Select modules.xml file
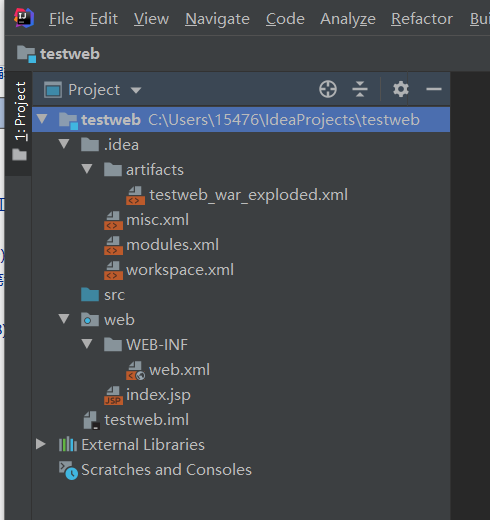This screenshot has height=520, width=490. click(x=172, y=245)
